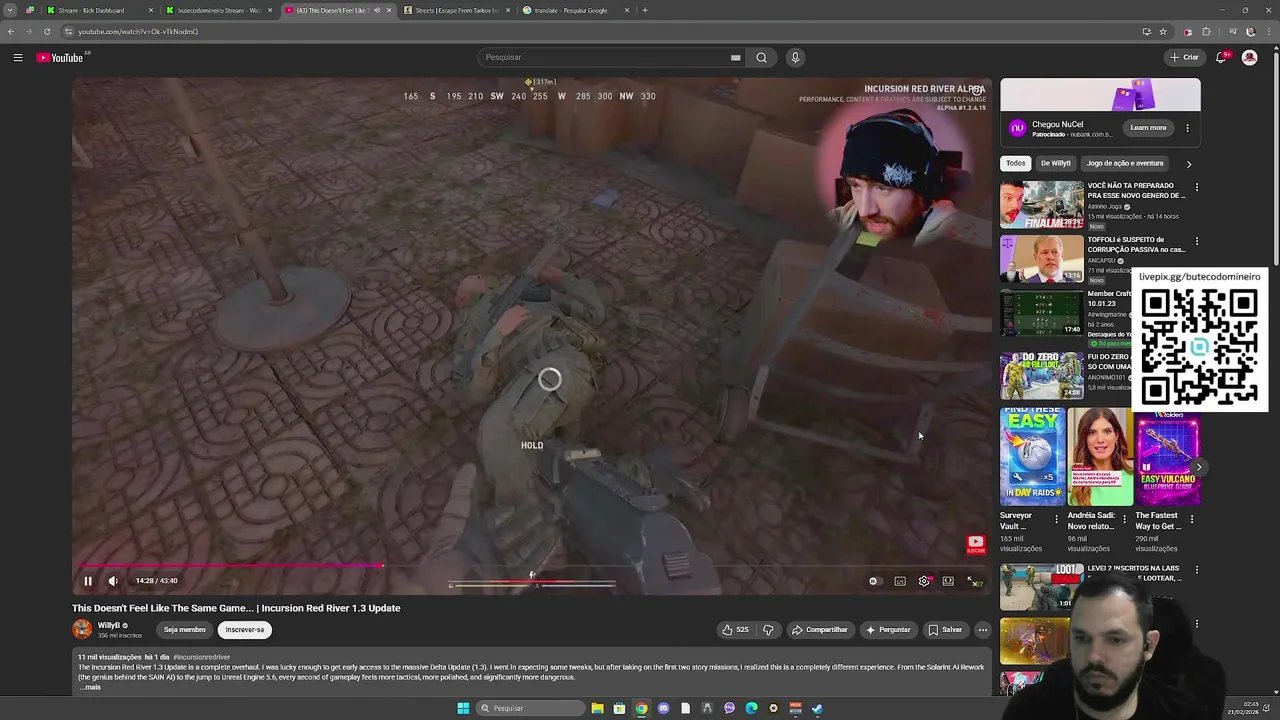Select the Todos filter chip
1280x720 pixels.
click(1016, 163)
